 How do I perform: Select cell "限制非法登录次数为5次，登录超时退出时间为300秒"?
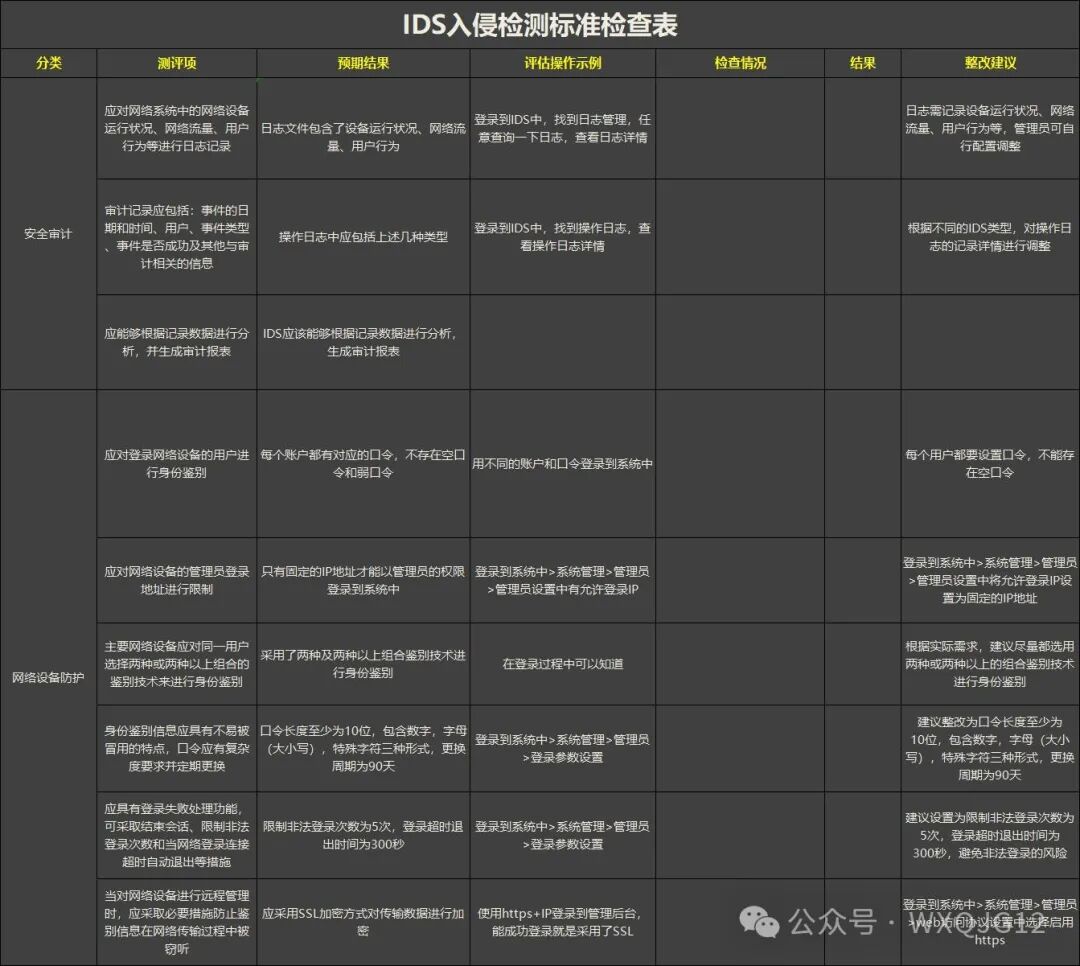click(363, 835)
